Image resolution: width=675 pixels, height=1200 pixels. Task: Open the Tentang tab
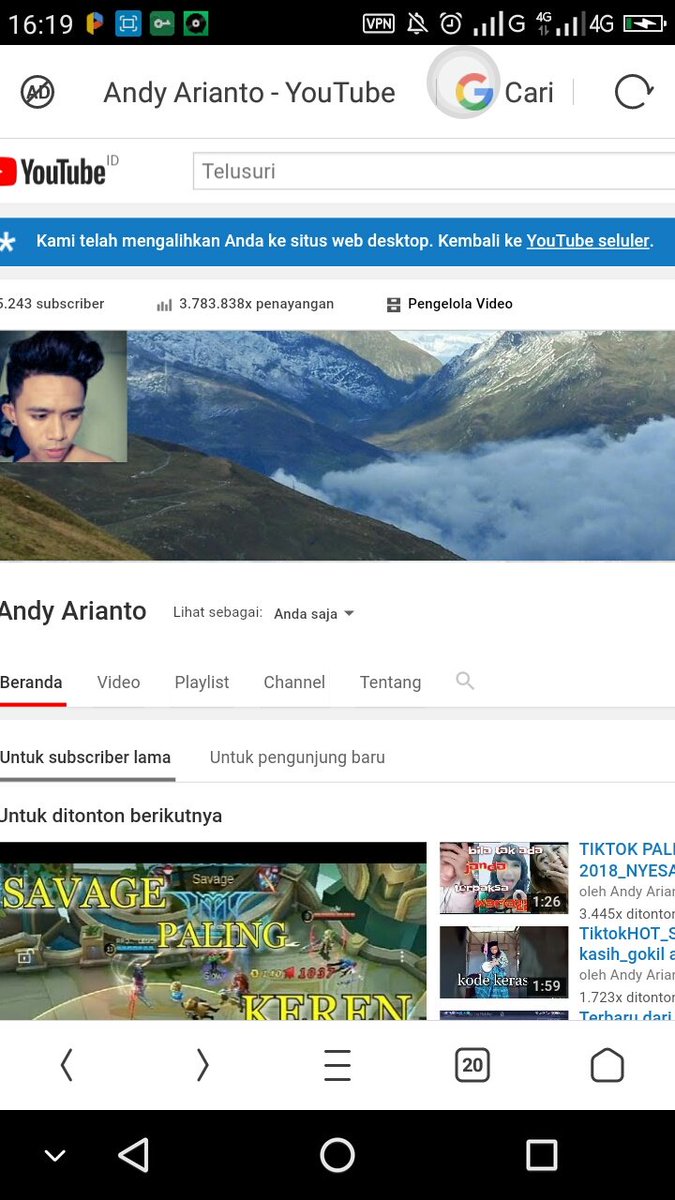390,682
